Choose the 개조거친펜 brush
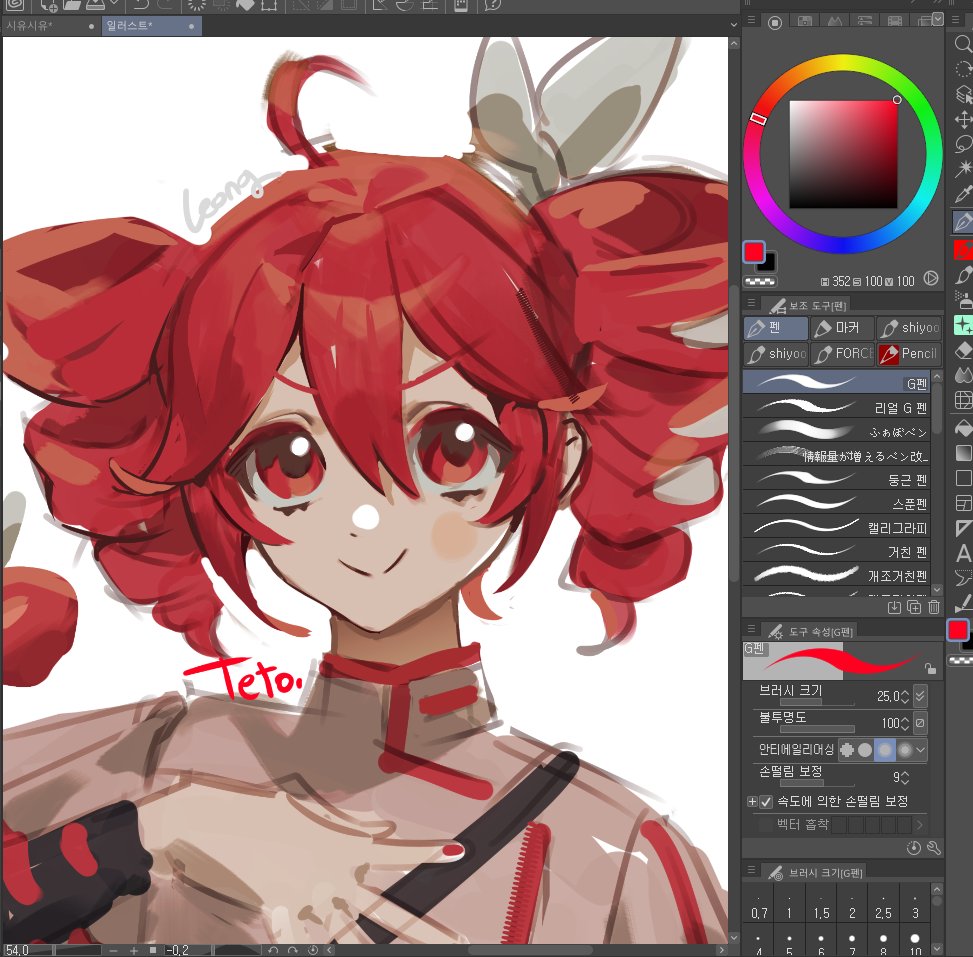973x957 pixels. (836, 575)
